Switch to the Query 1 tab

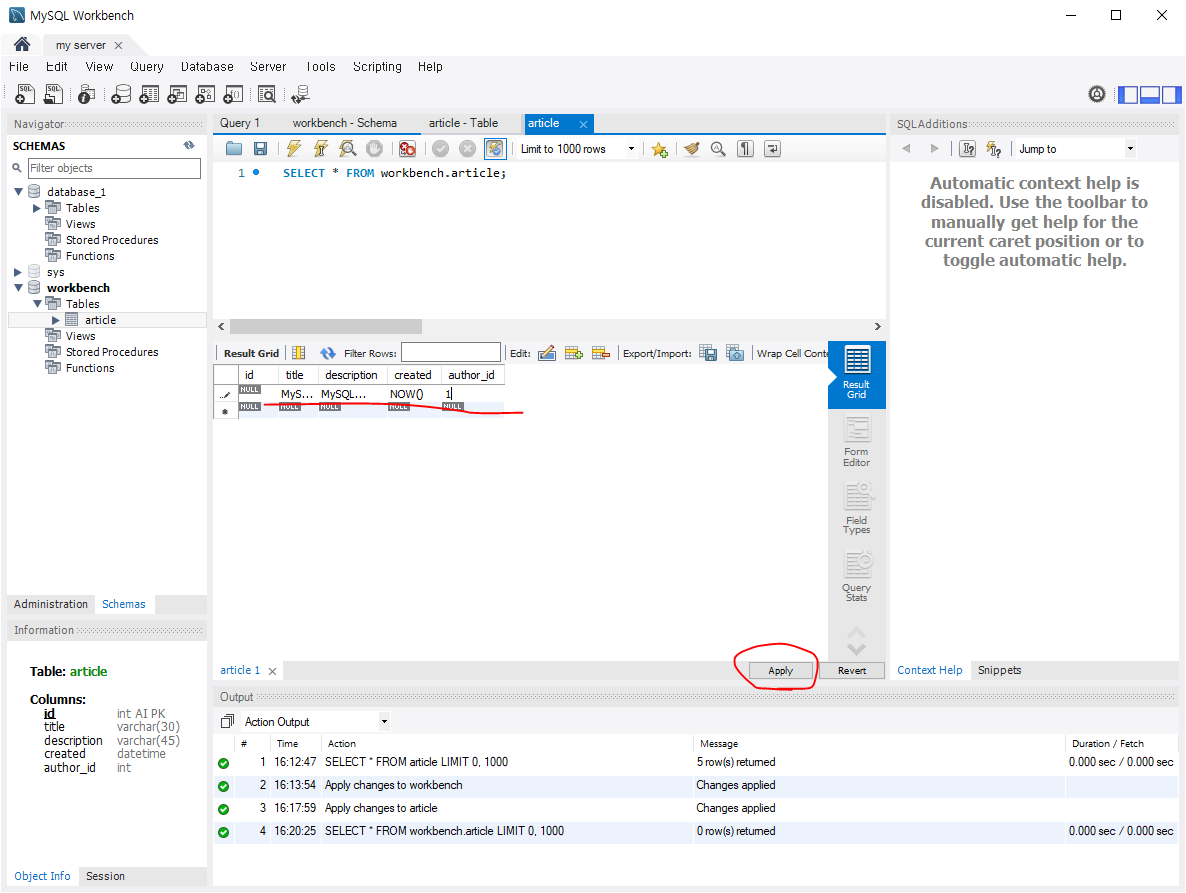click(x=240, y=123)
